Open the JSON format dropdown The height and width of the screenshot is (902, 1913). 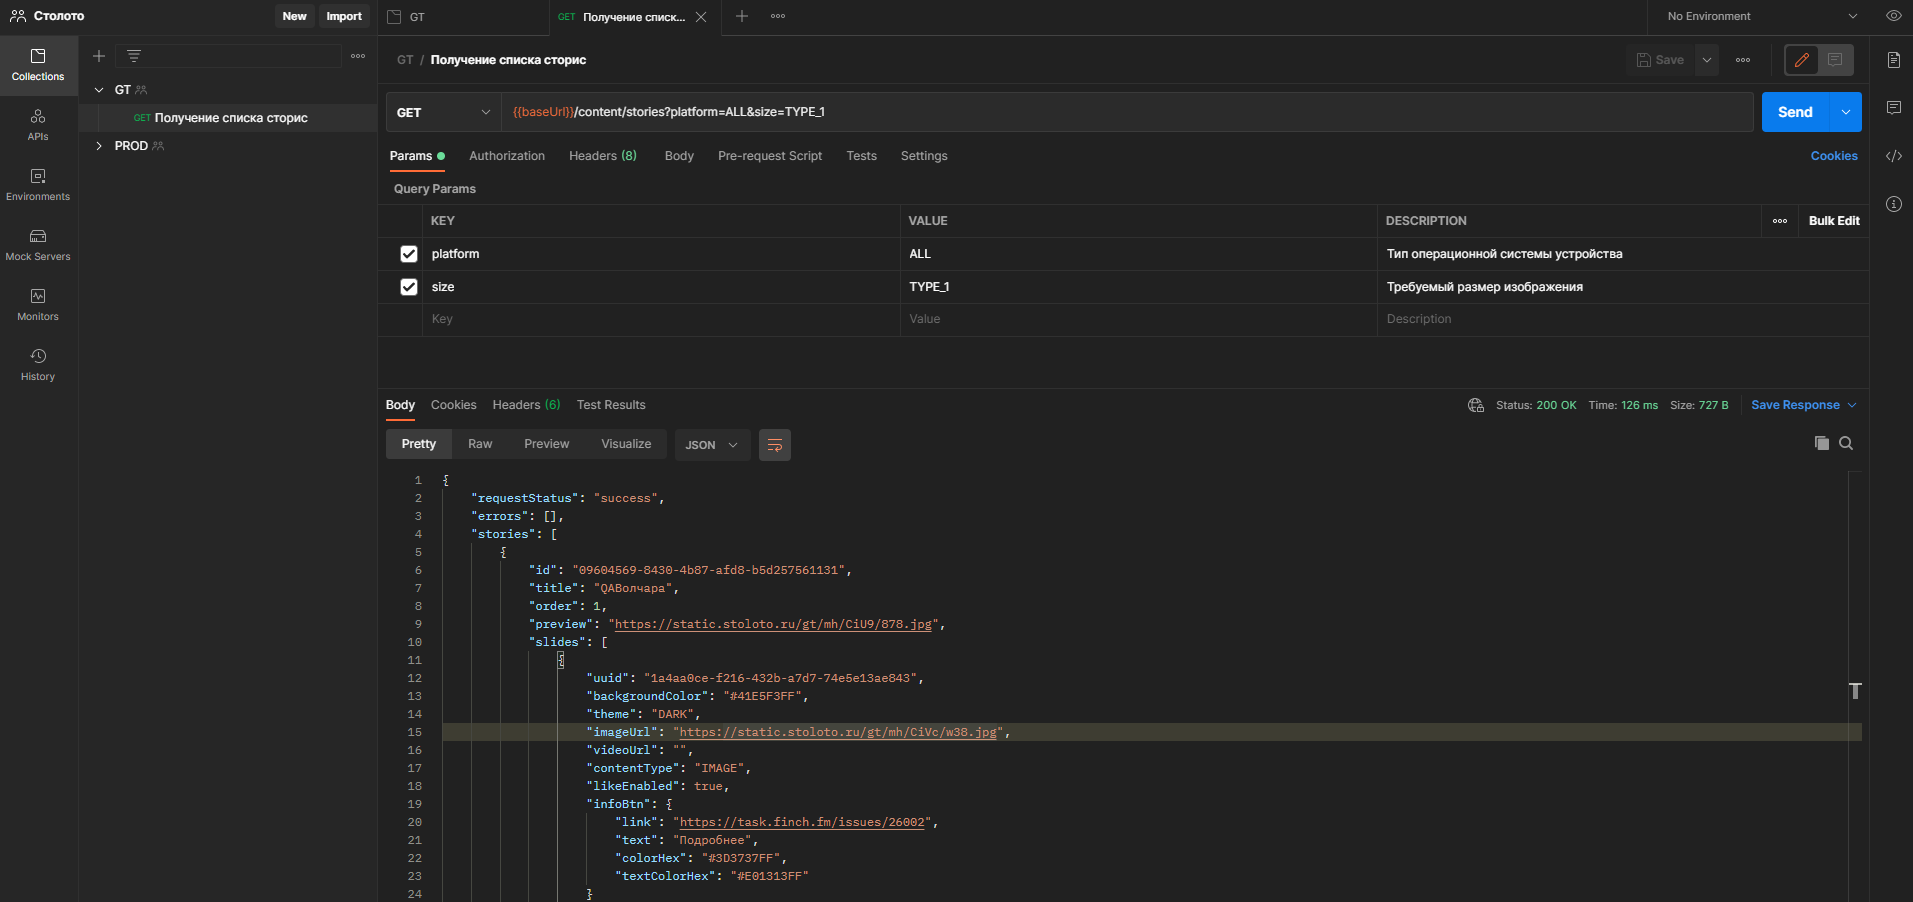point(711,445)
